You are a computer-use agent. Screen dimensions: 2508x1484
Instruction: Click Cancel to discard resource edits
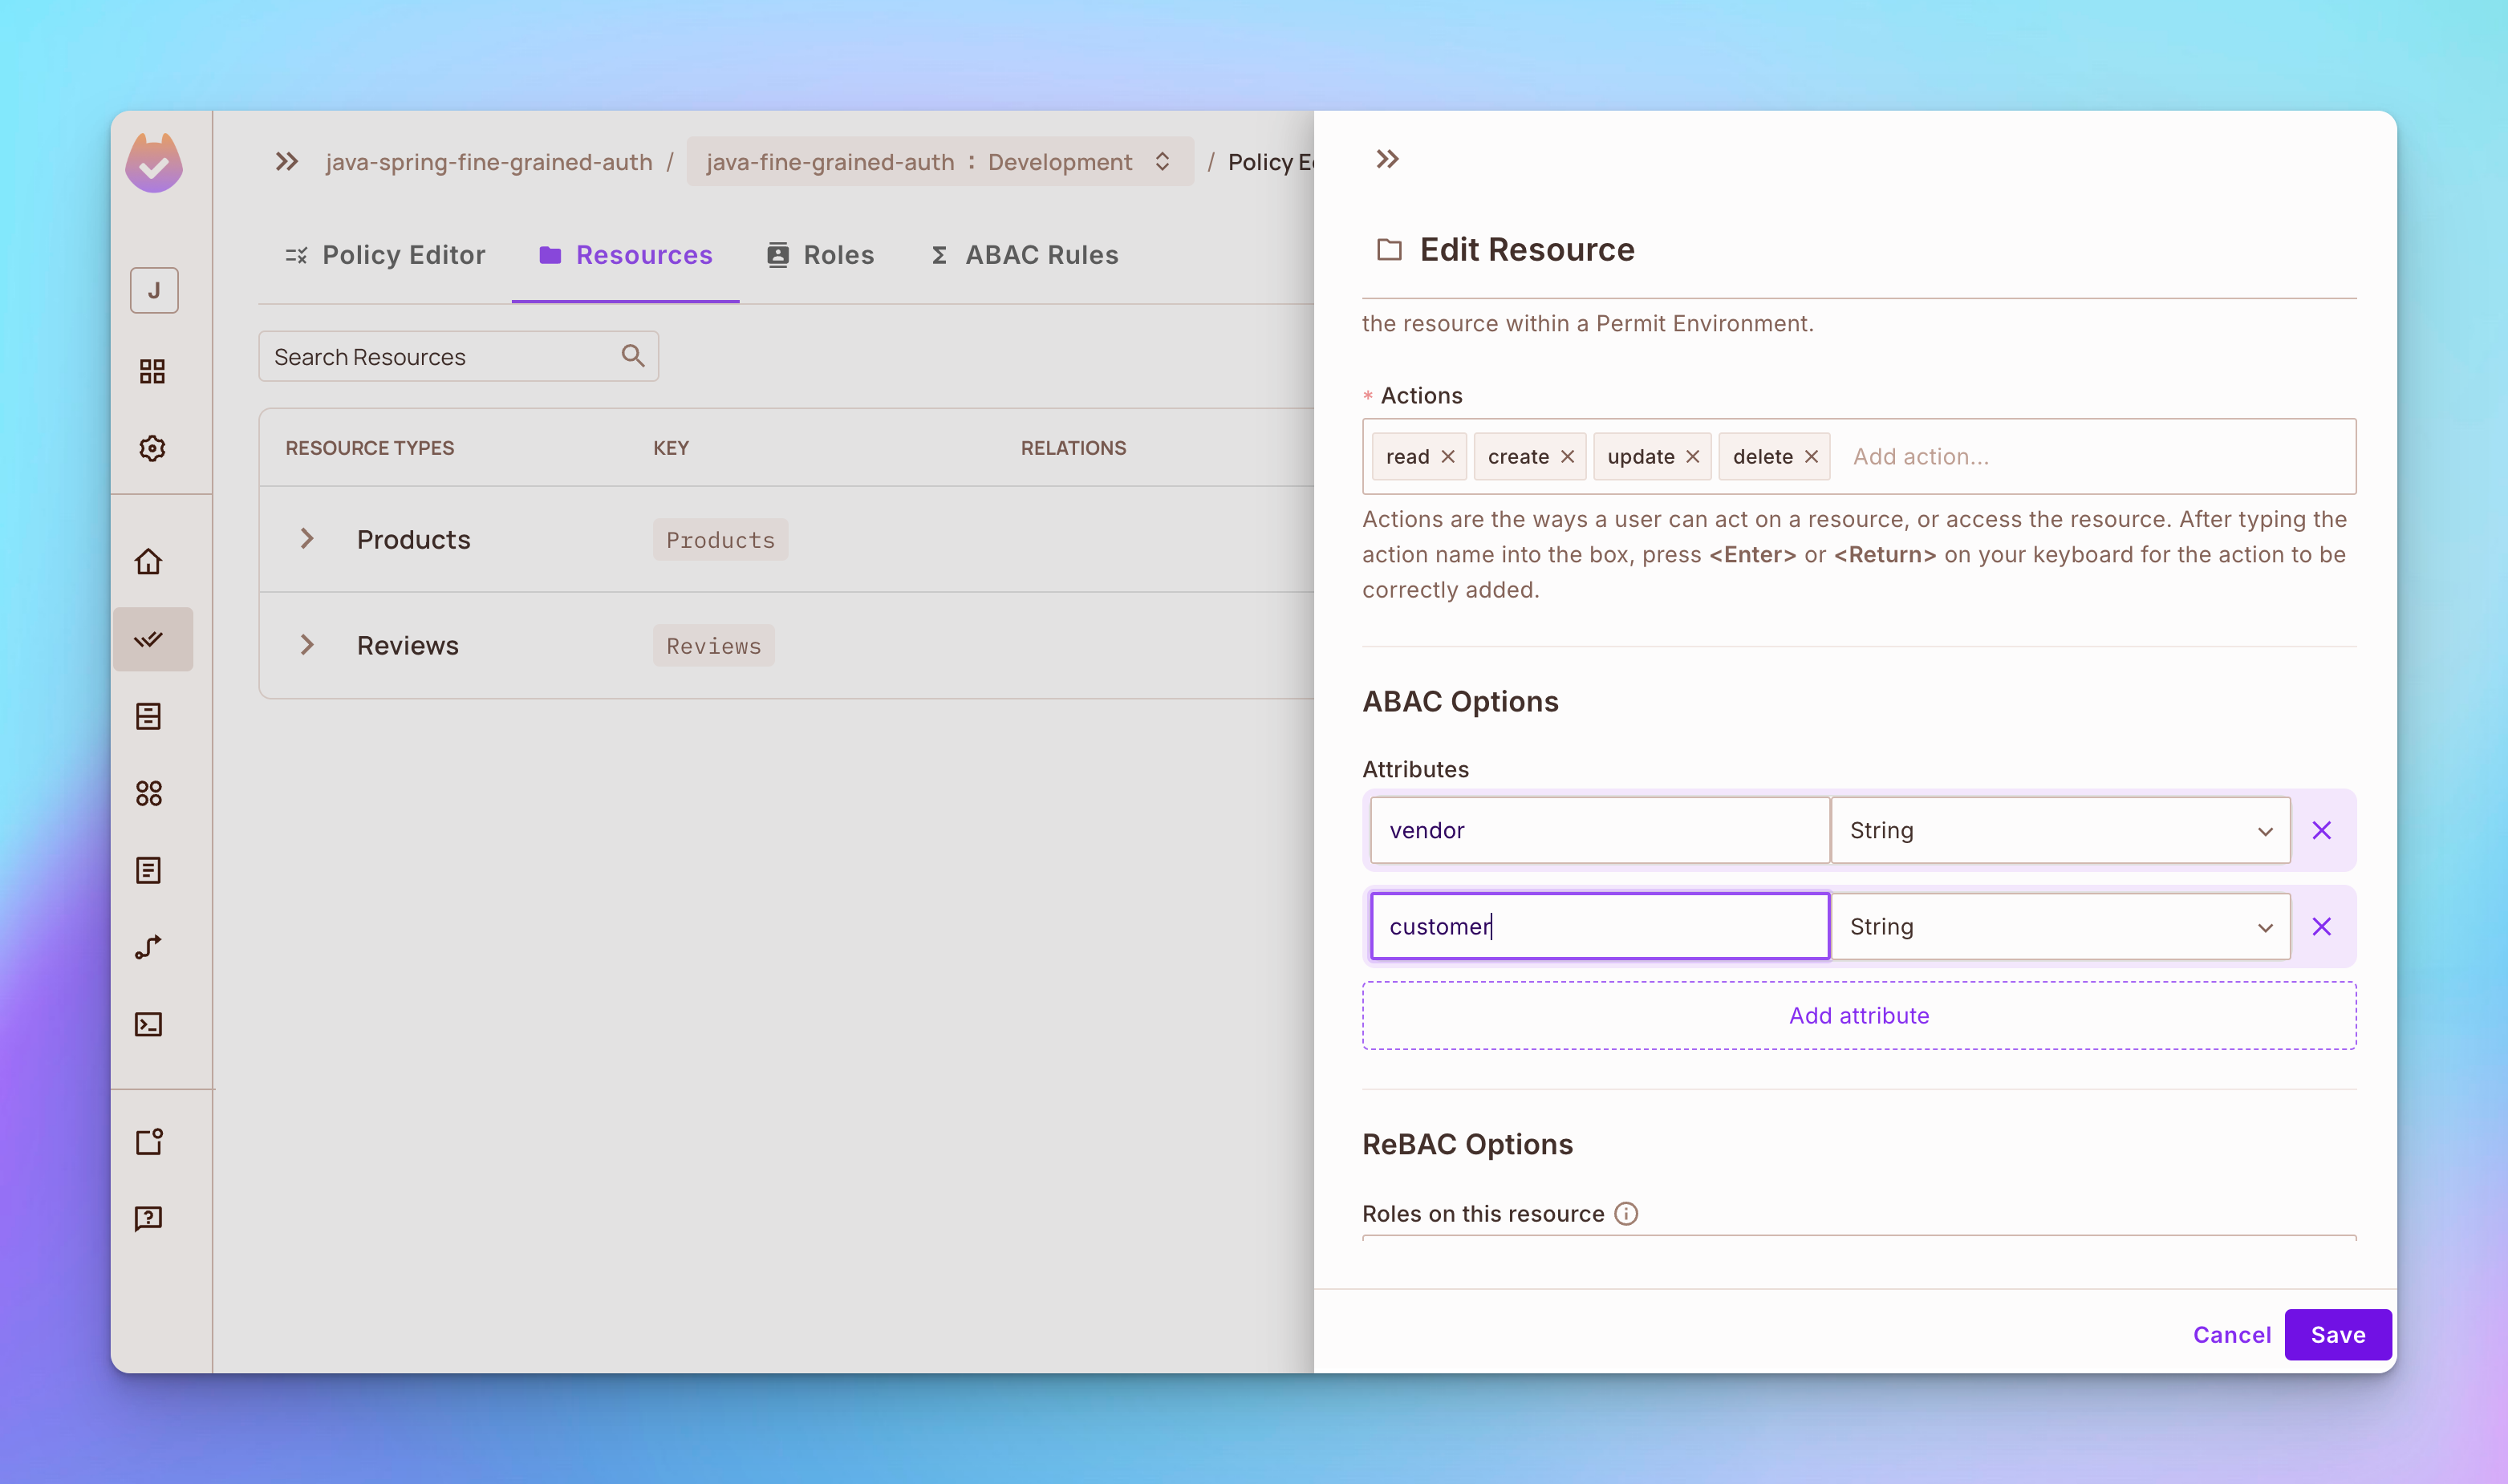(x=2230, y=1332)
